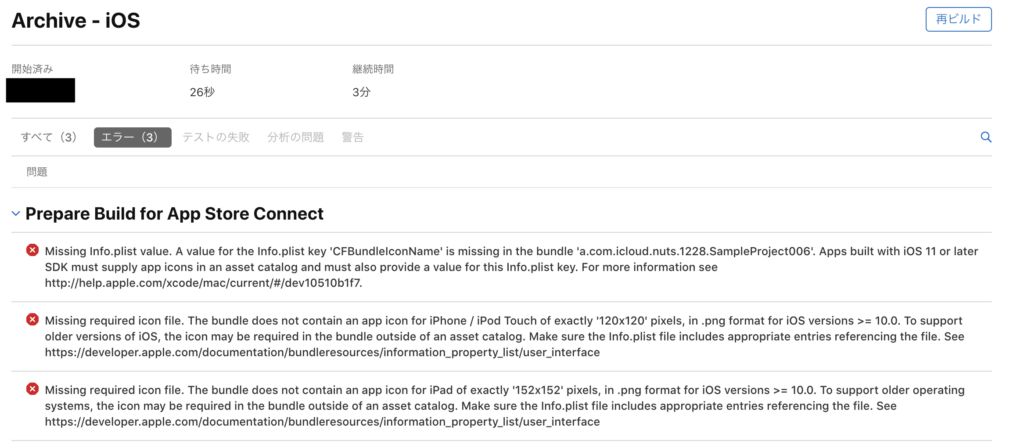The width and height of the screenshot is (1024, 448).
Task: Switch to the すべて (3) tab
Action: click(49, 137)
